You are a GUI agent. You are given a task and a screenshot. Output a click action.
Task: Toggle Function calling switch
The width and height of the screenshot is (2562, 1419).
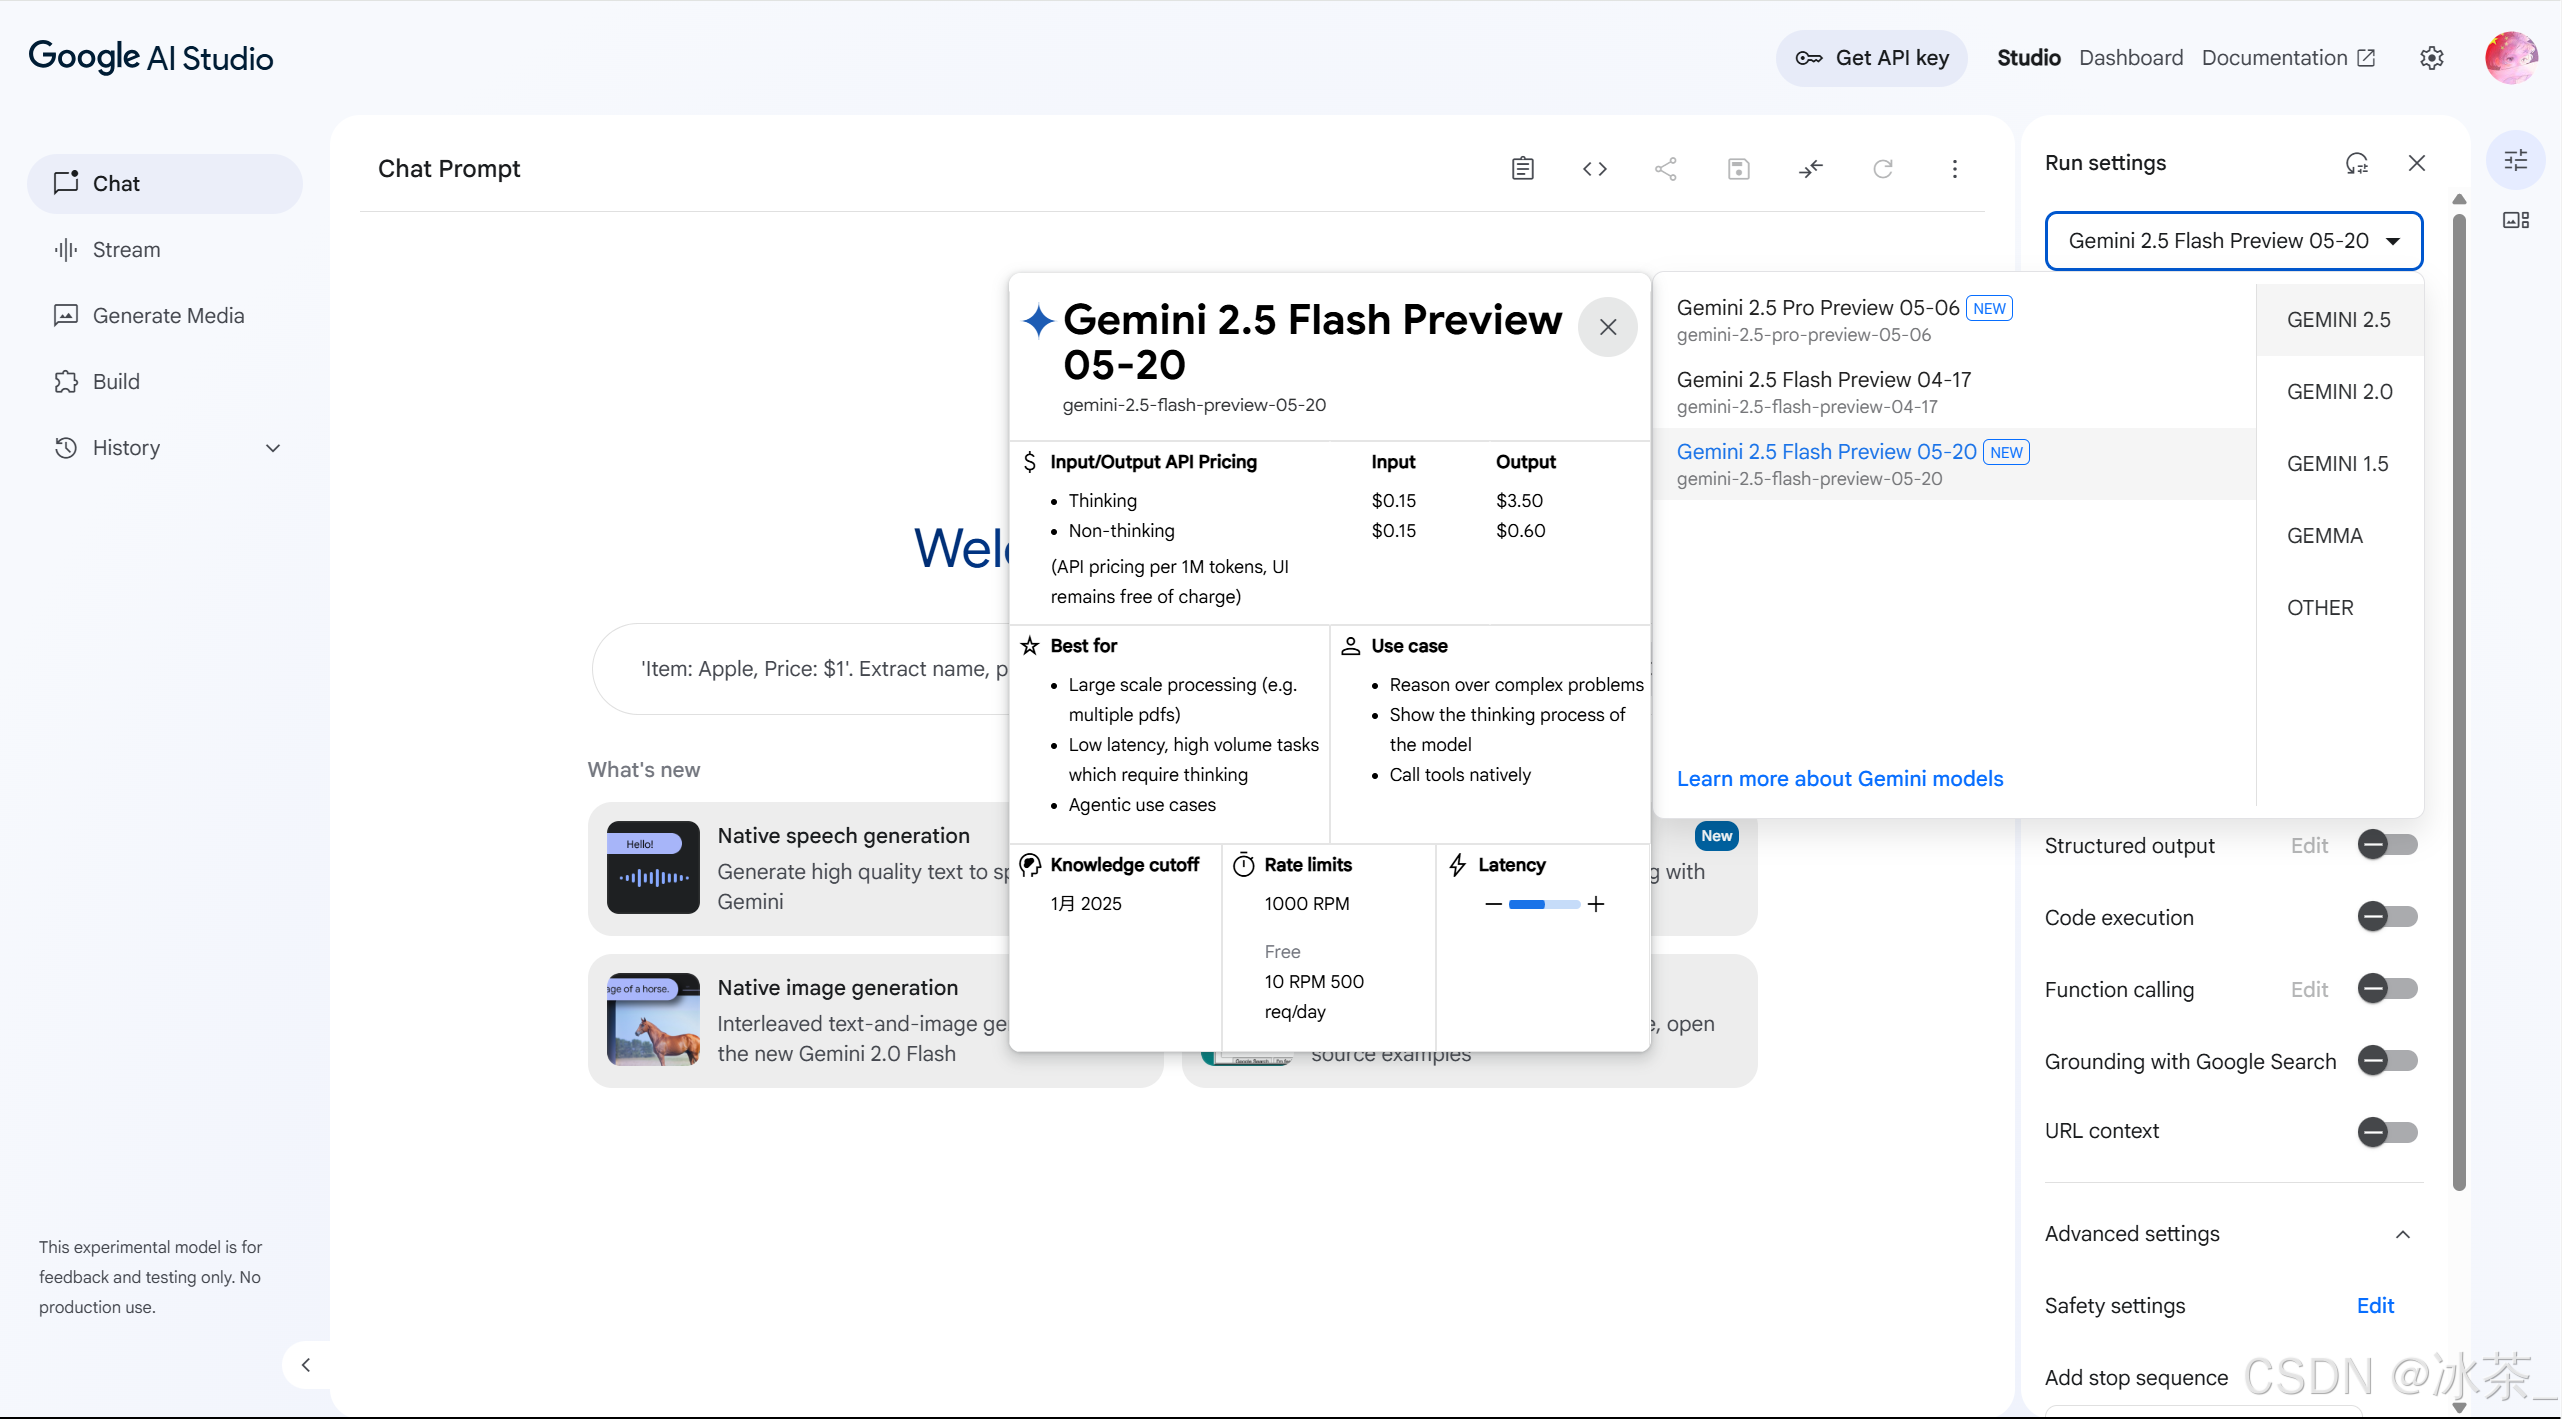(x=2387, y=989)
